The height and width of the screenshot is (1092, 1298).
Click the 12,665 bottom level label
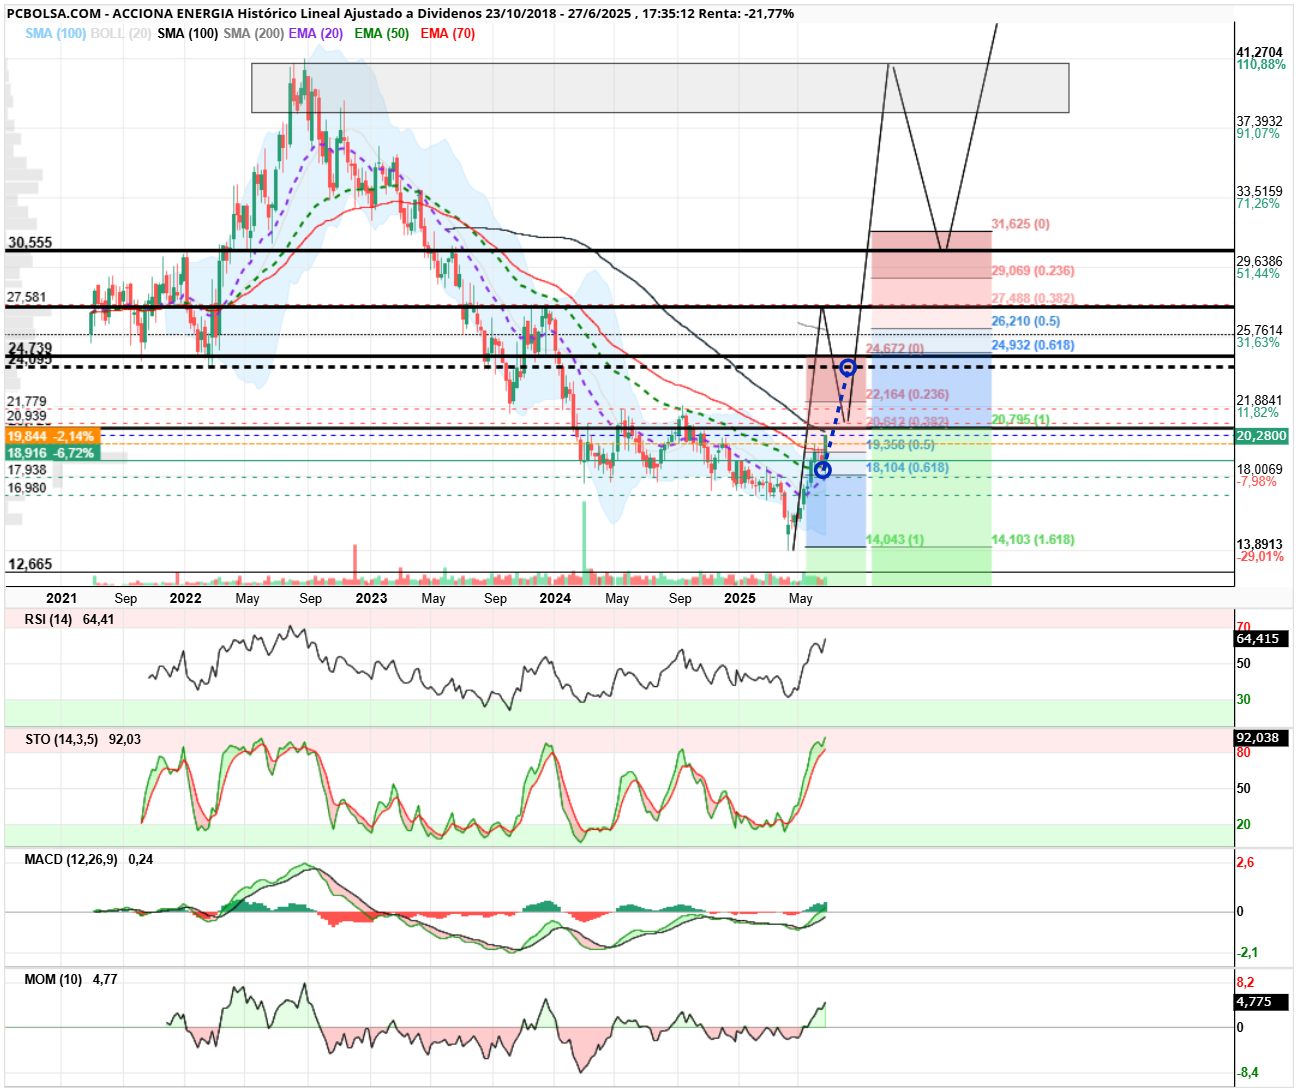point(30,564)
